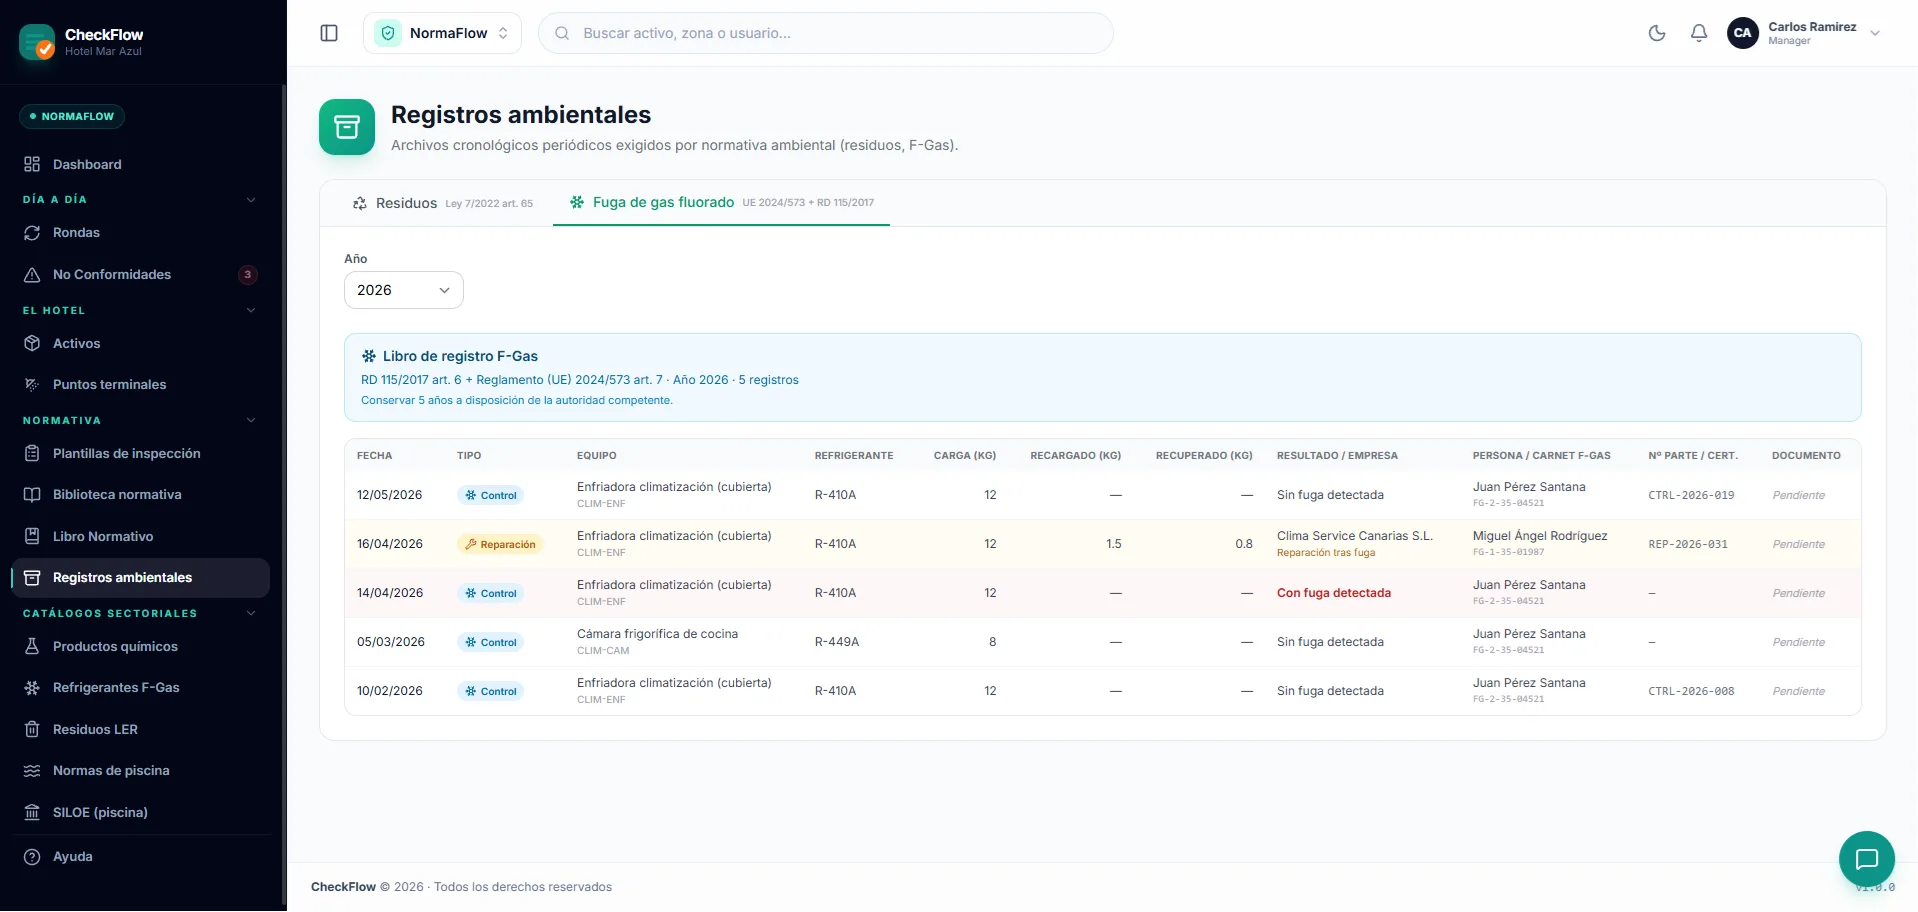Click 'Cámara frigorífica de cocina' equipment name
The width and height of the screenshot is (1918, 912).
click(657, 634)
